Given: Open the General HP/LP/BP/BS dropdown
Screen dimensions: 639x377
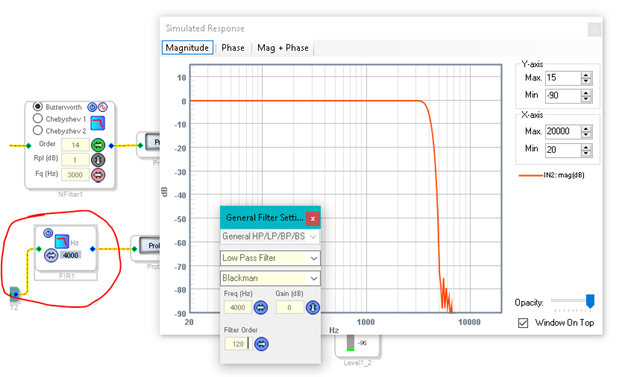Looking at the screenshot, I should [x=270, y=236].
